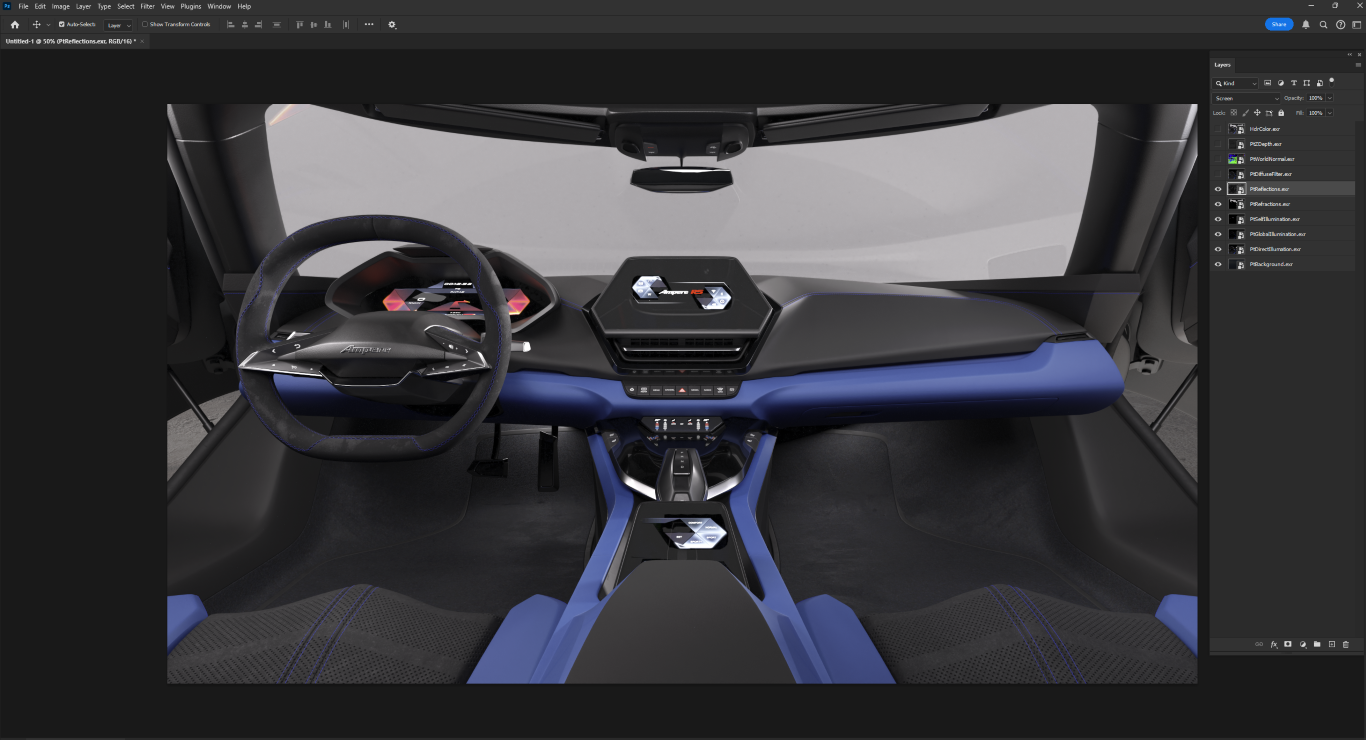1366x740 pixels.
Task: Uncheck the Auto-Select checkbox
Action: (x=62, y=24)
